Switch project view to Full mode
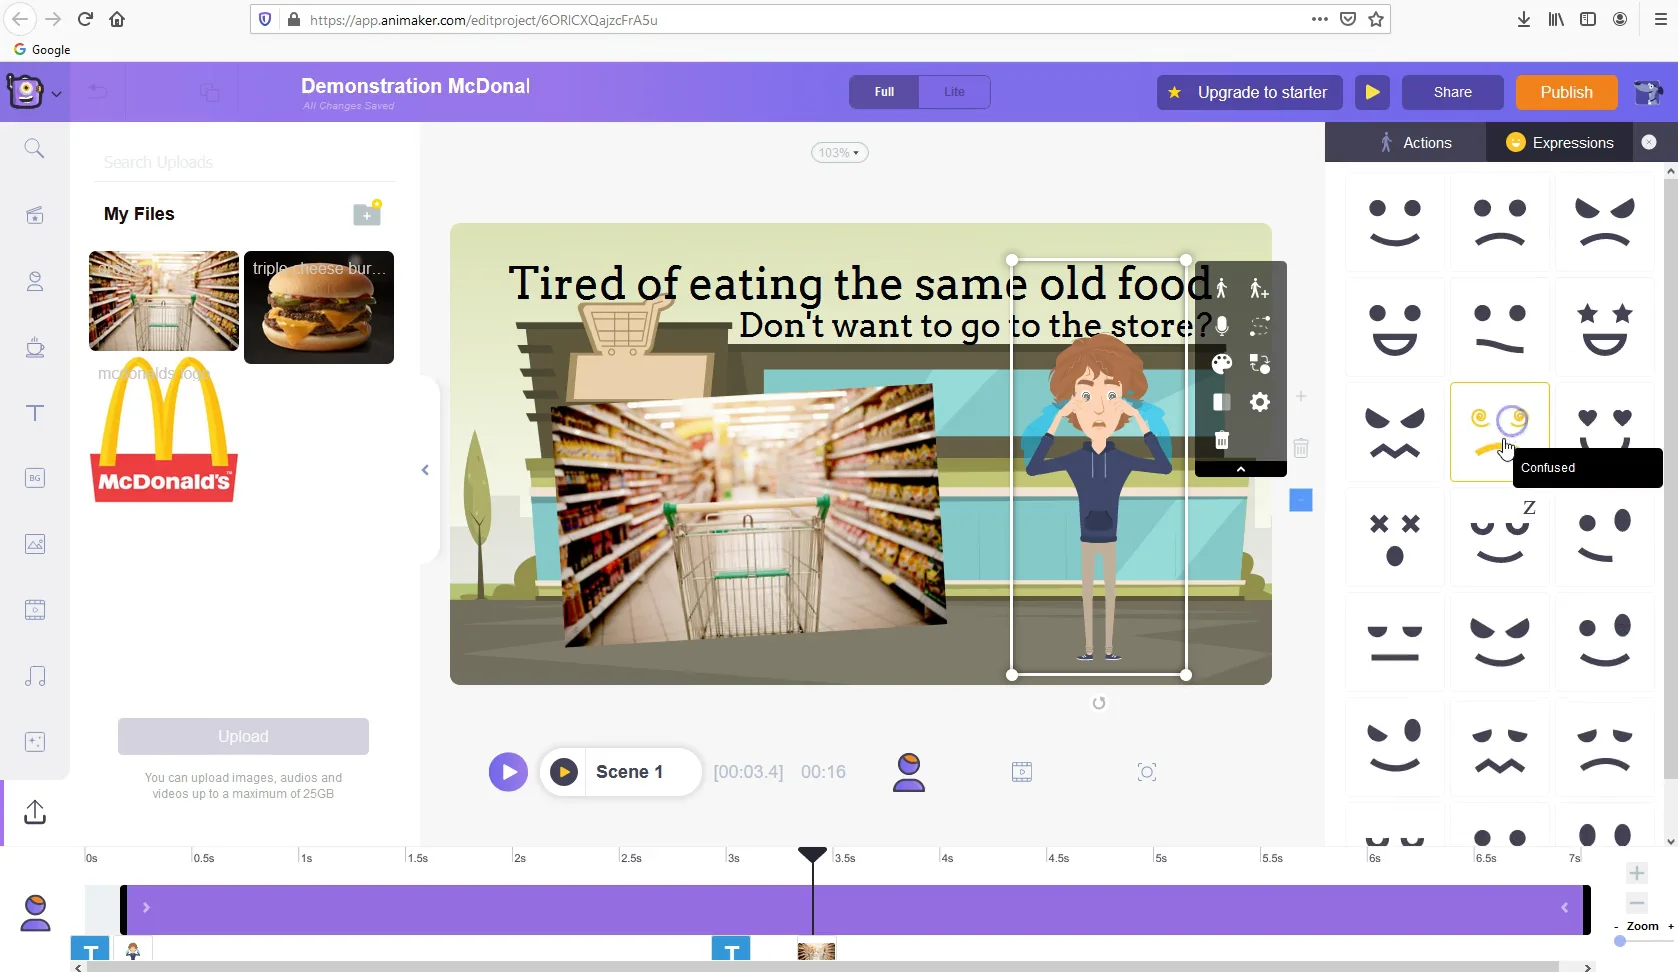 pyautogui.click(x=883, y=92)
